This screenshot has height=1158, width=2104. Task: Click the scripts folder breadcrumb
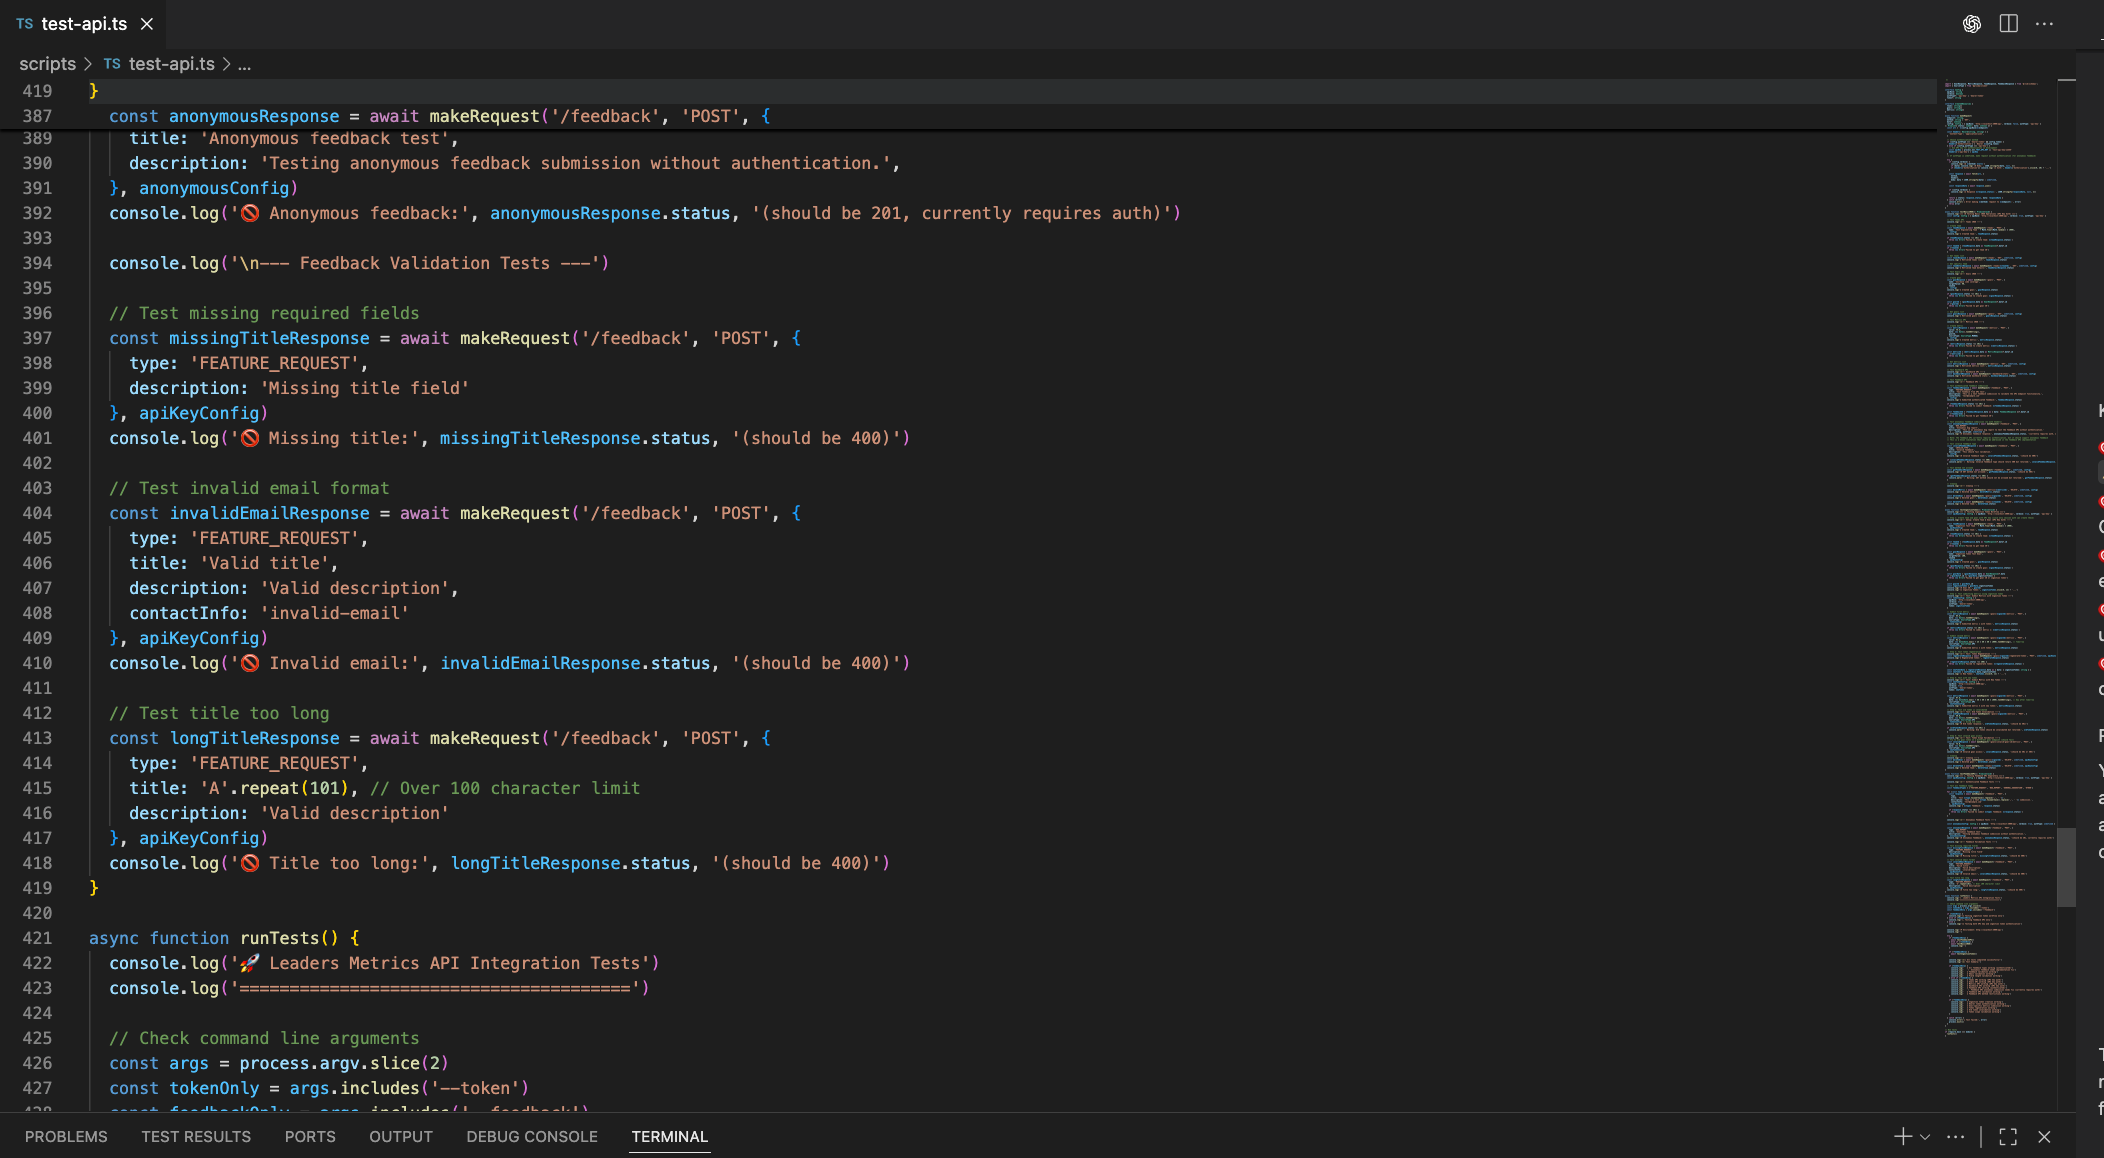pos(47,64)
